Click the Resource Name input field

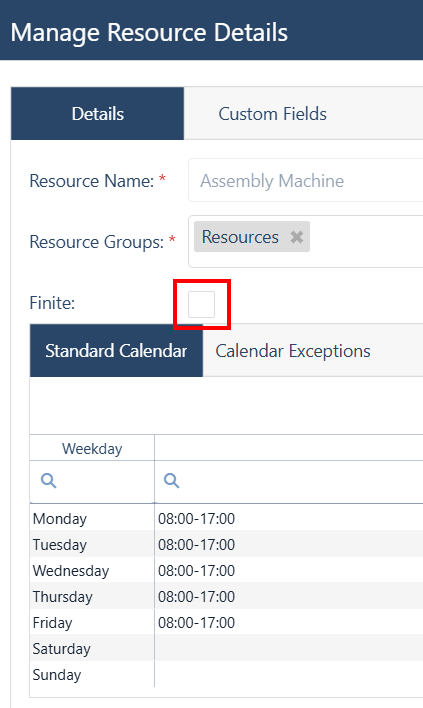(x=306, y=181)
